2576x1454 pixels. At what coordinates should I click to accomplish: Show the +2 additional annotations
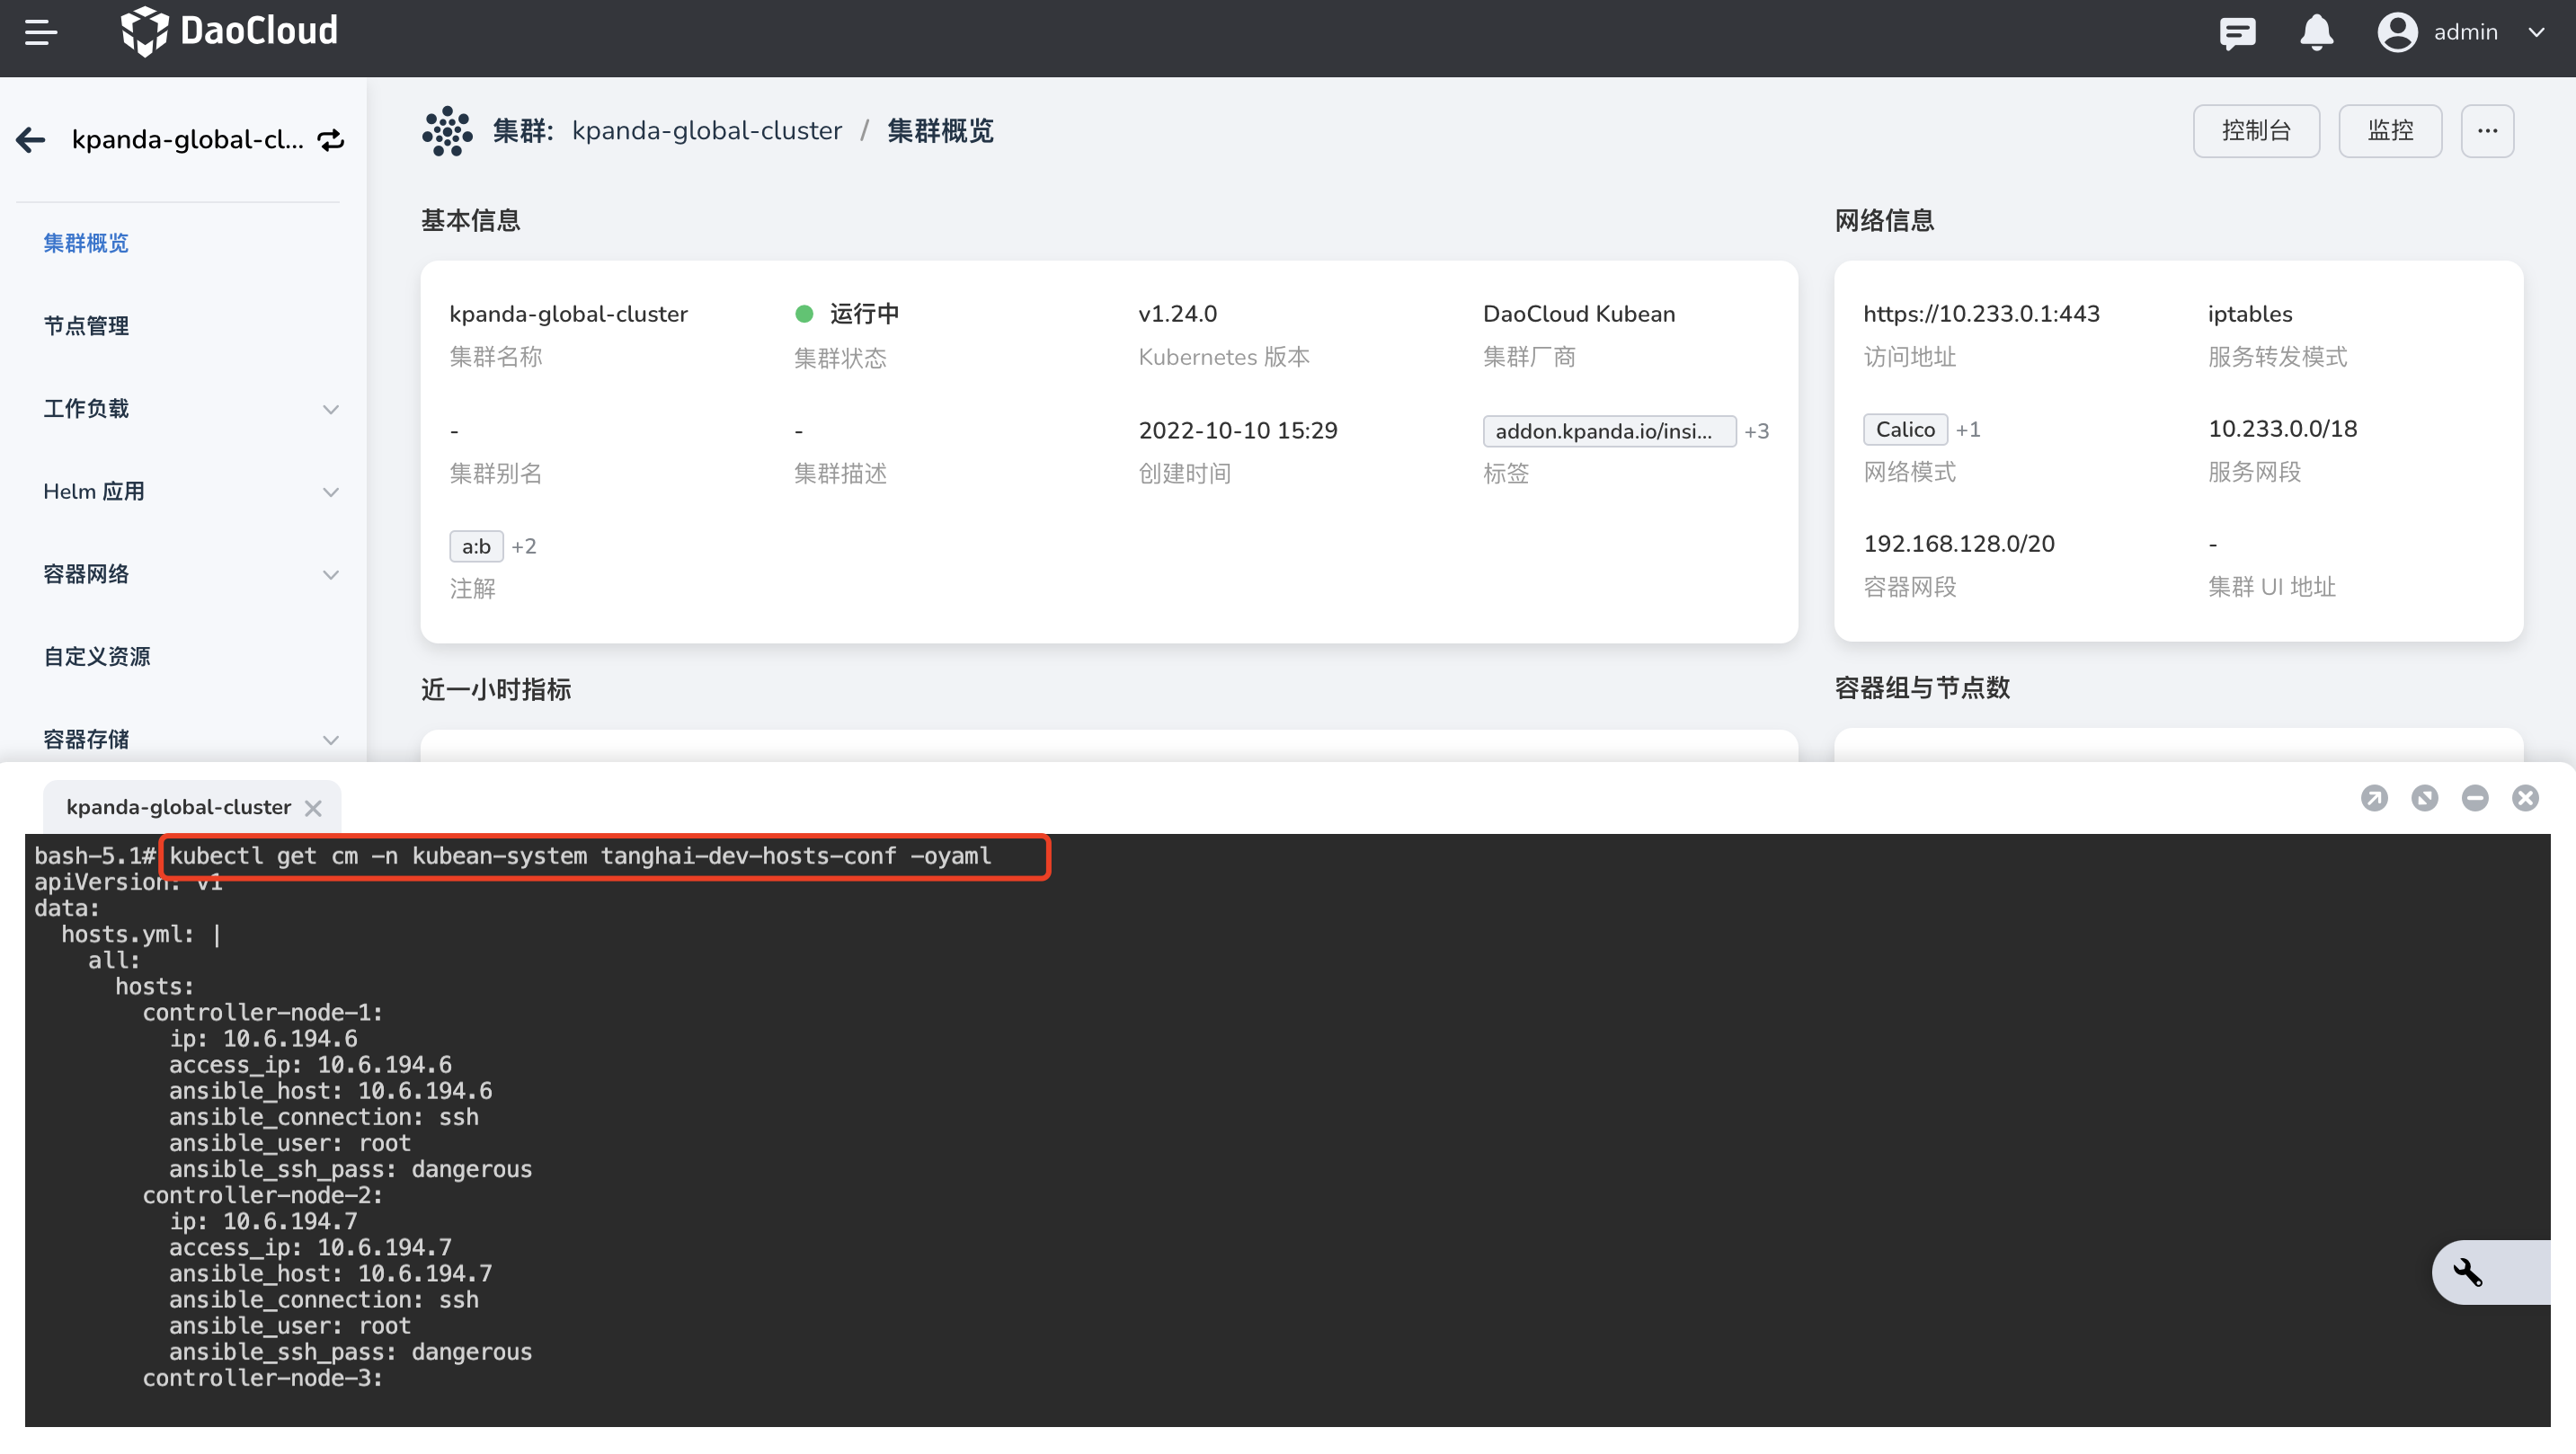[524, 546]
